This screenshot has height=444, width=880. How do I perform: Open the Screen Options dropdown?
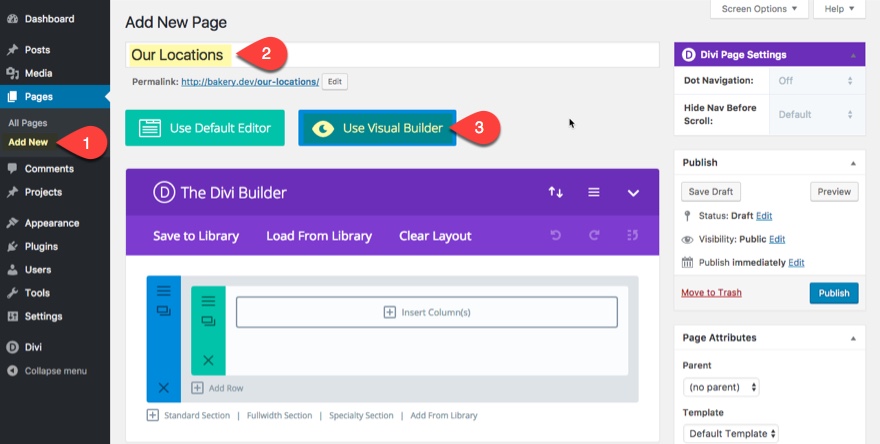759,9
